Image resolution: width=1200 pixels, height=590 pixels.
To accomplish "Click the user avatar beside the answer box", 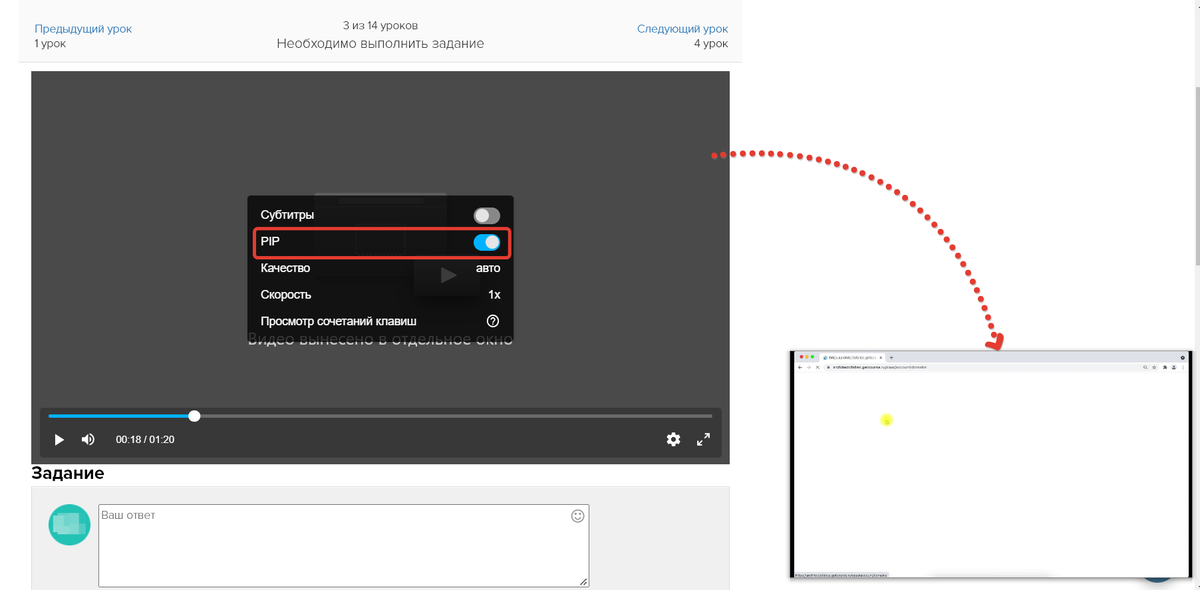I will [70, 525].
